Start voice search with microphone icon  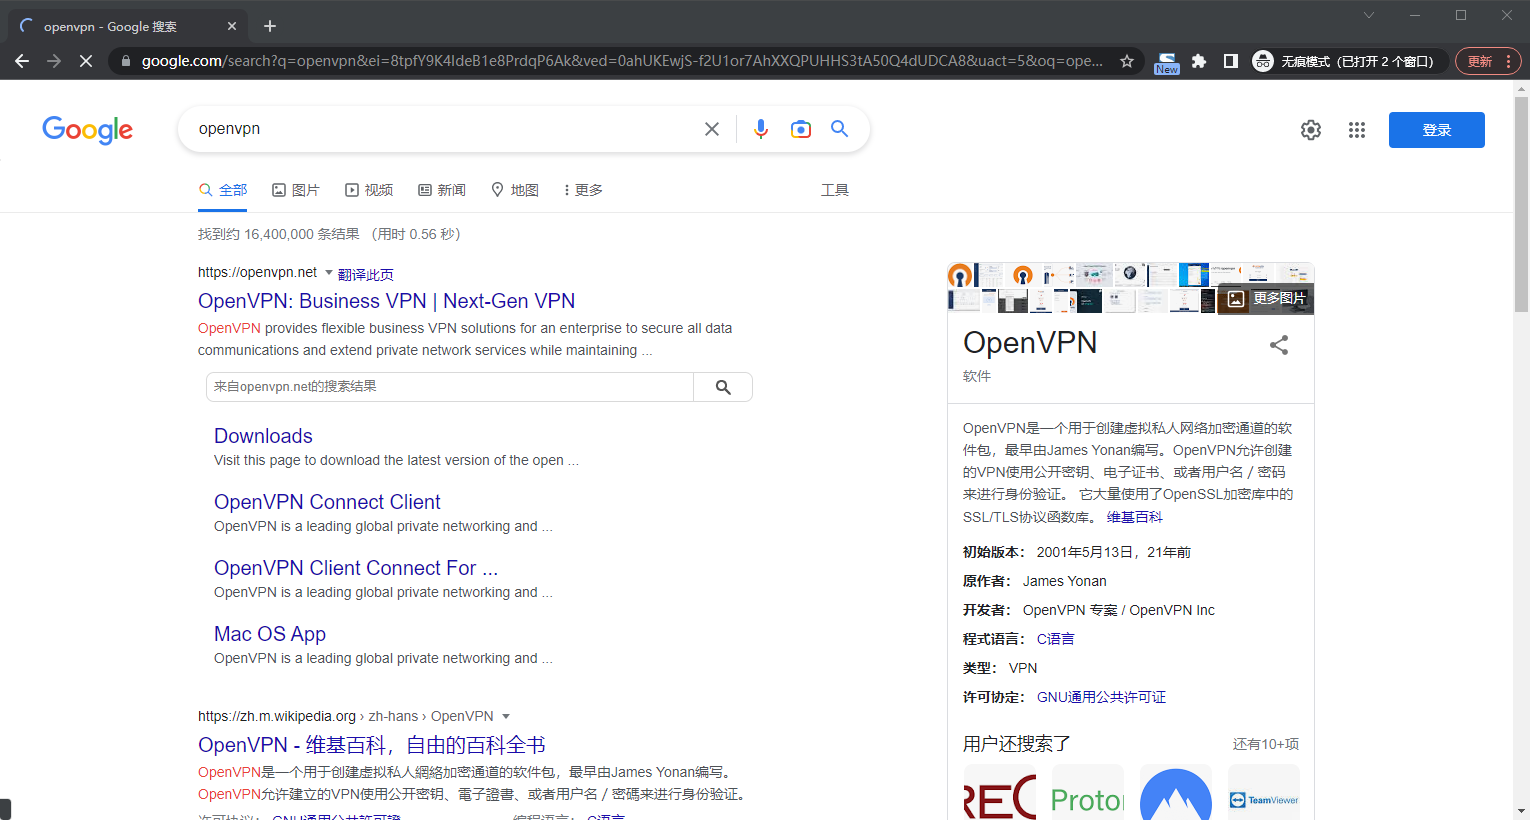pyautogui.click(x=761, y=129)
